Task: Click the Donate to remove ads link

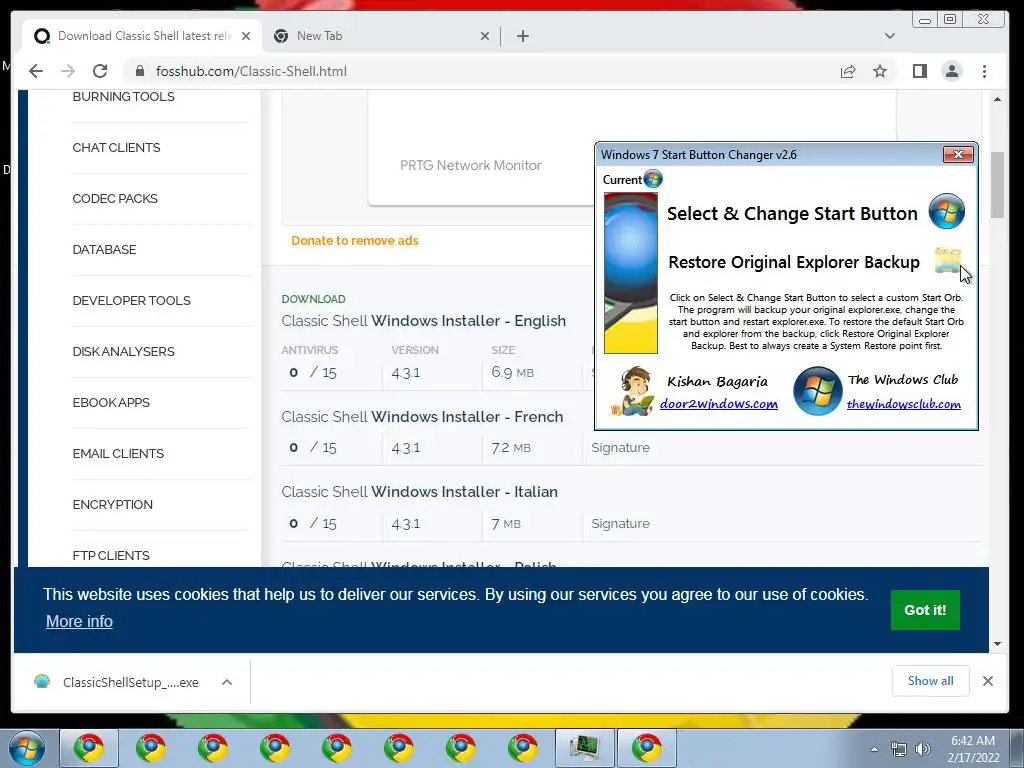Action: (355, 240)
